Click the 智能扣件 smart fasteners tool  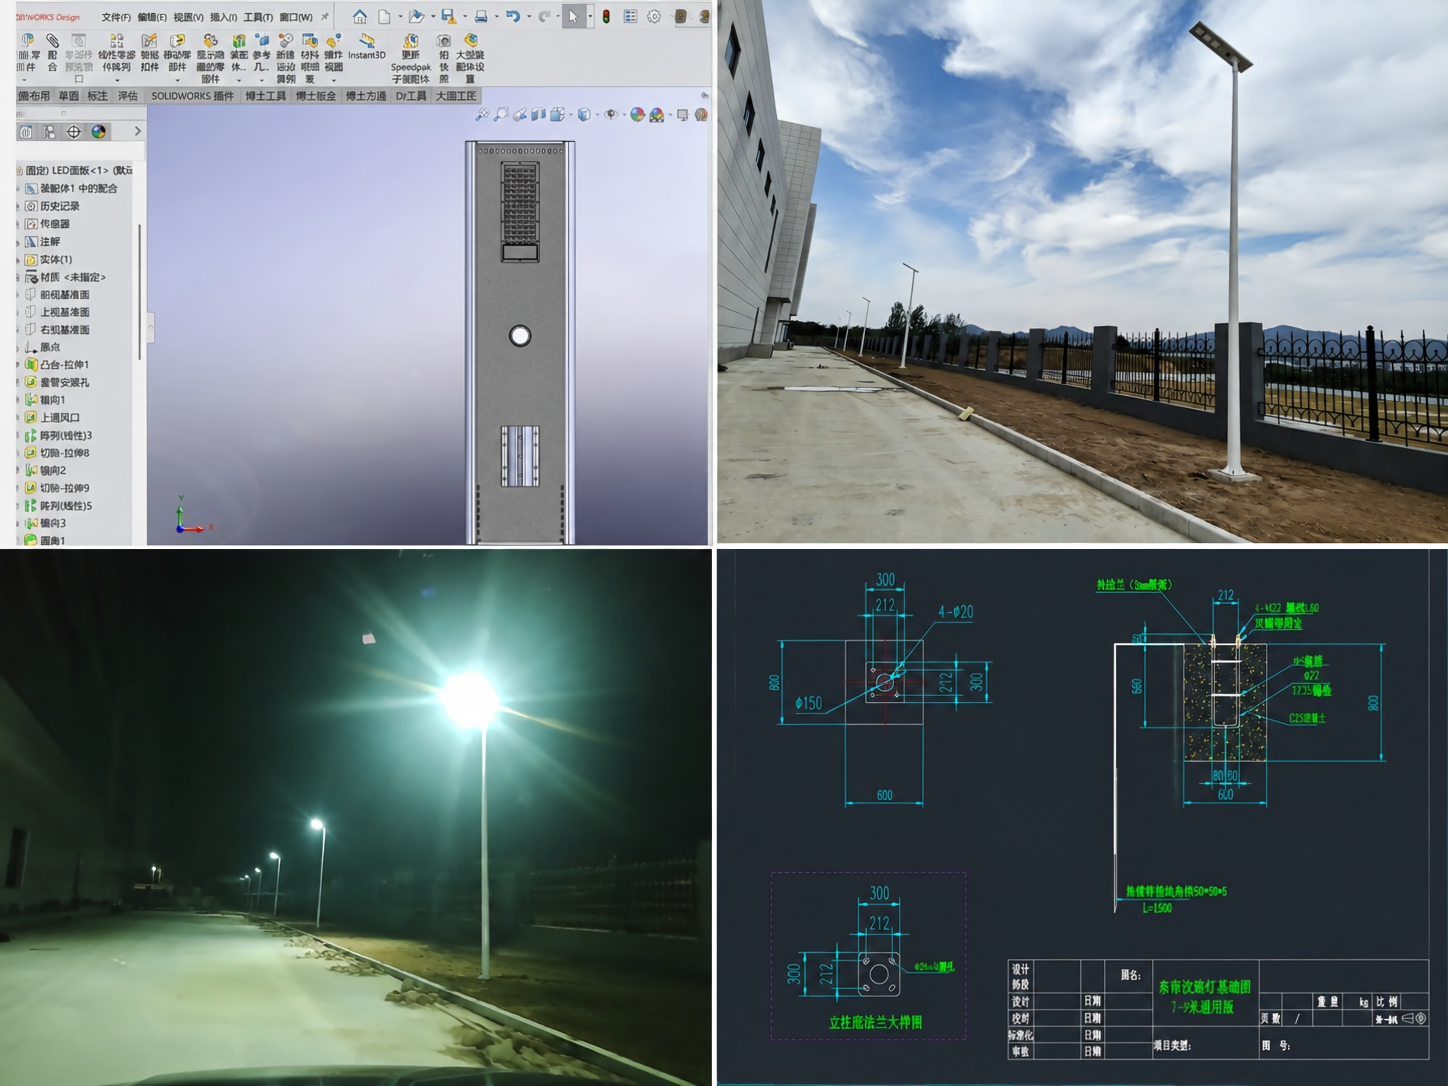(149, 55)
